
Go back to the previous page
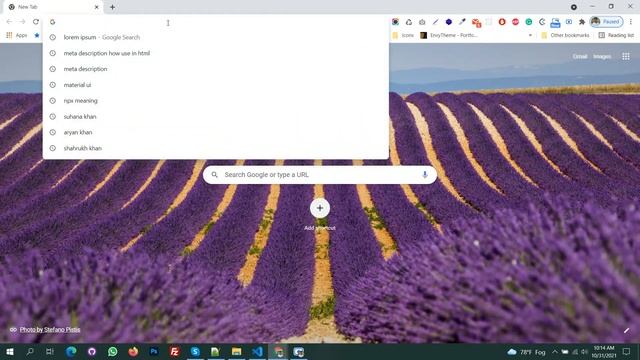(x=9, y=22)
